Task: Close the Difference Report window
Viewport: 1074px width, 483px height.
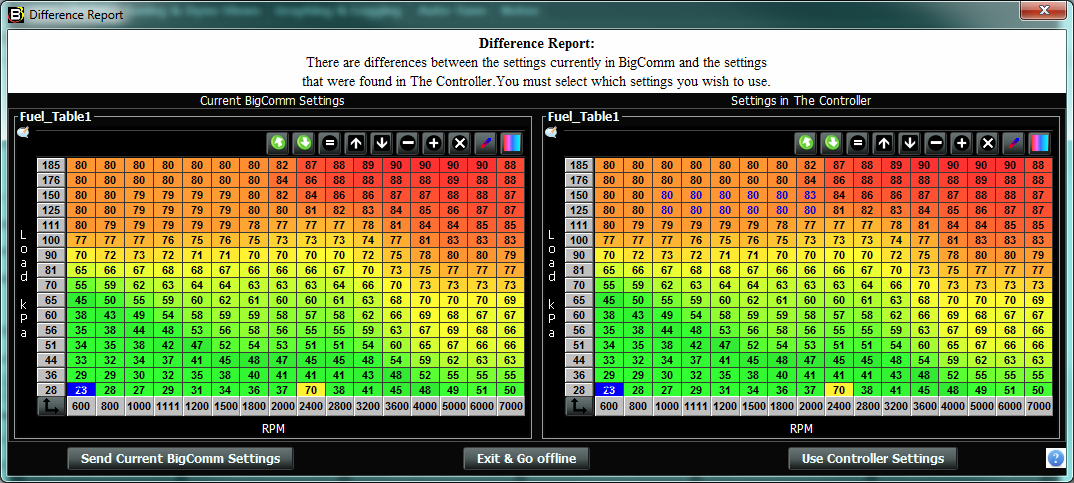Action: [x=1044, y=10]
